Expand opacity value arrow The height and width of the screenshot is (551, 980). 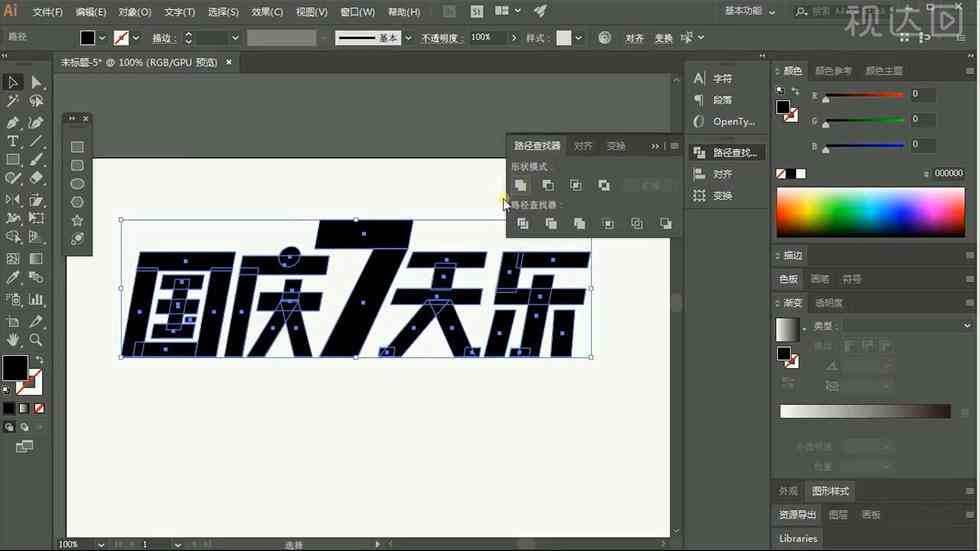(x=514, y=38)
